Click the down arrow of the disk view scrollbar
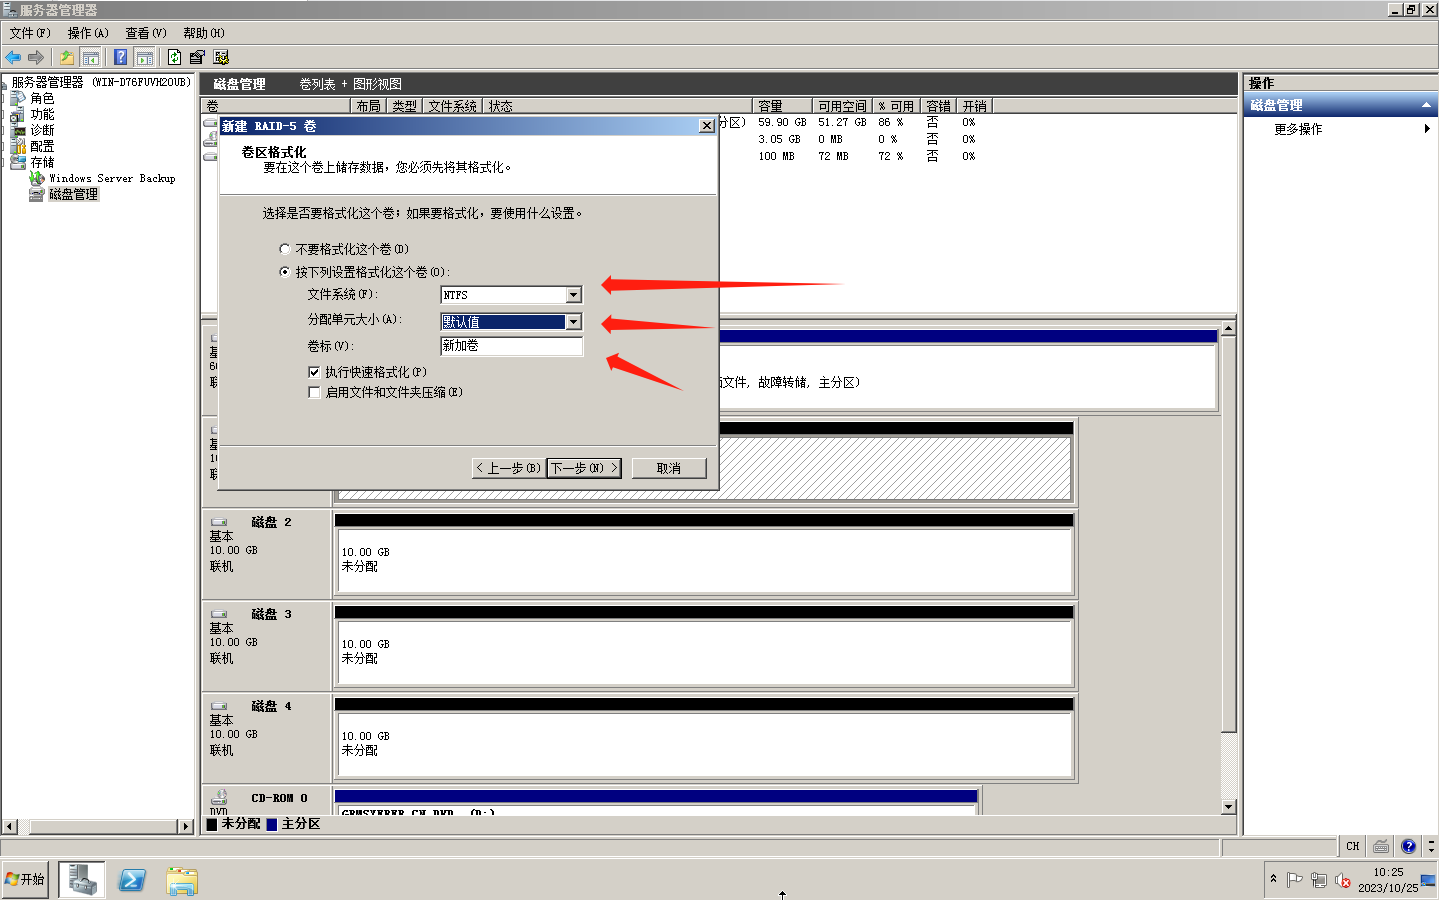1439x900 pixels. click(1228, 807)
